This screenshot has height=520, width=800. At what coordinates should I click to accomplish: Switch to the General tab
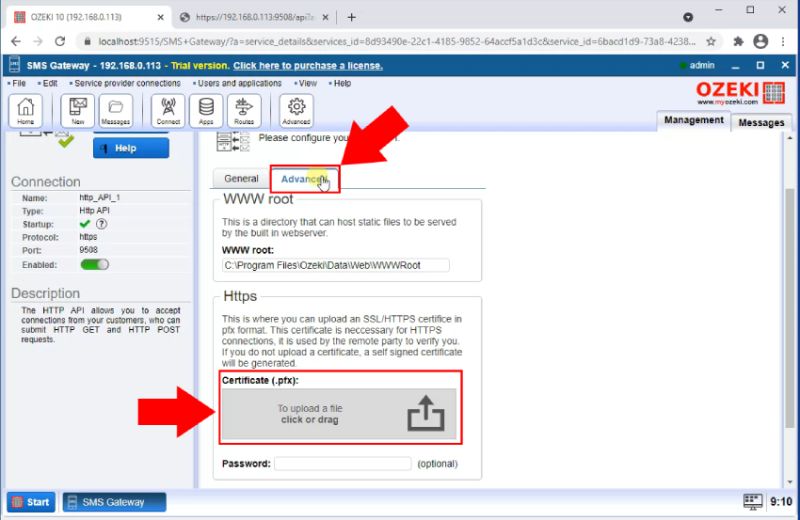click(x=241, y=179)
